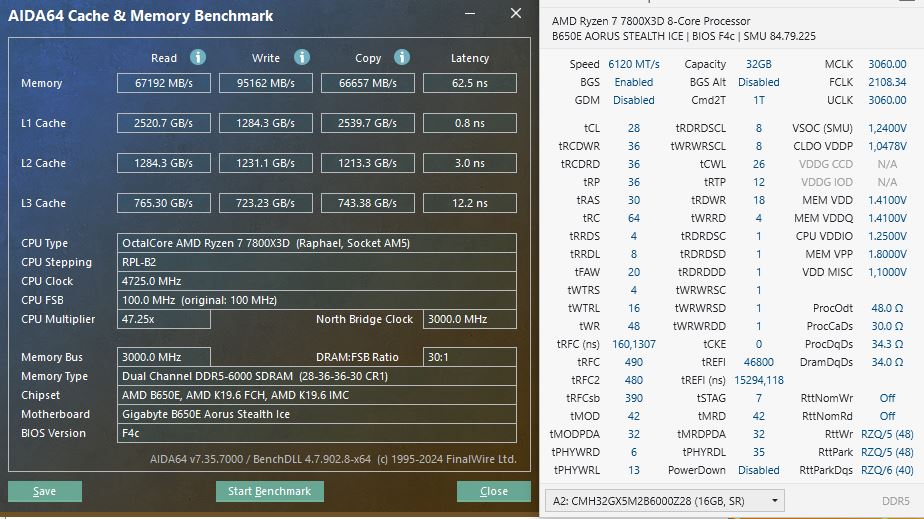Click Memory Read value 67192 MB/s
924x519 pixels.
pos(164,83)
